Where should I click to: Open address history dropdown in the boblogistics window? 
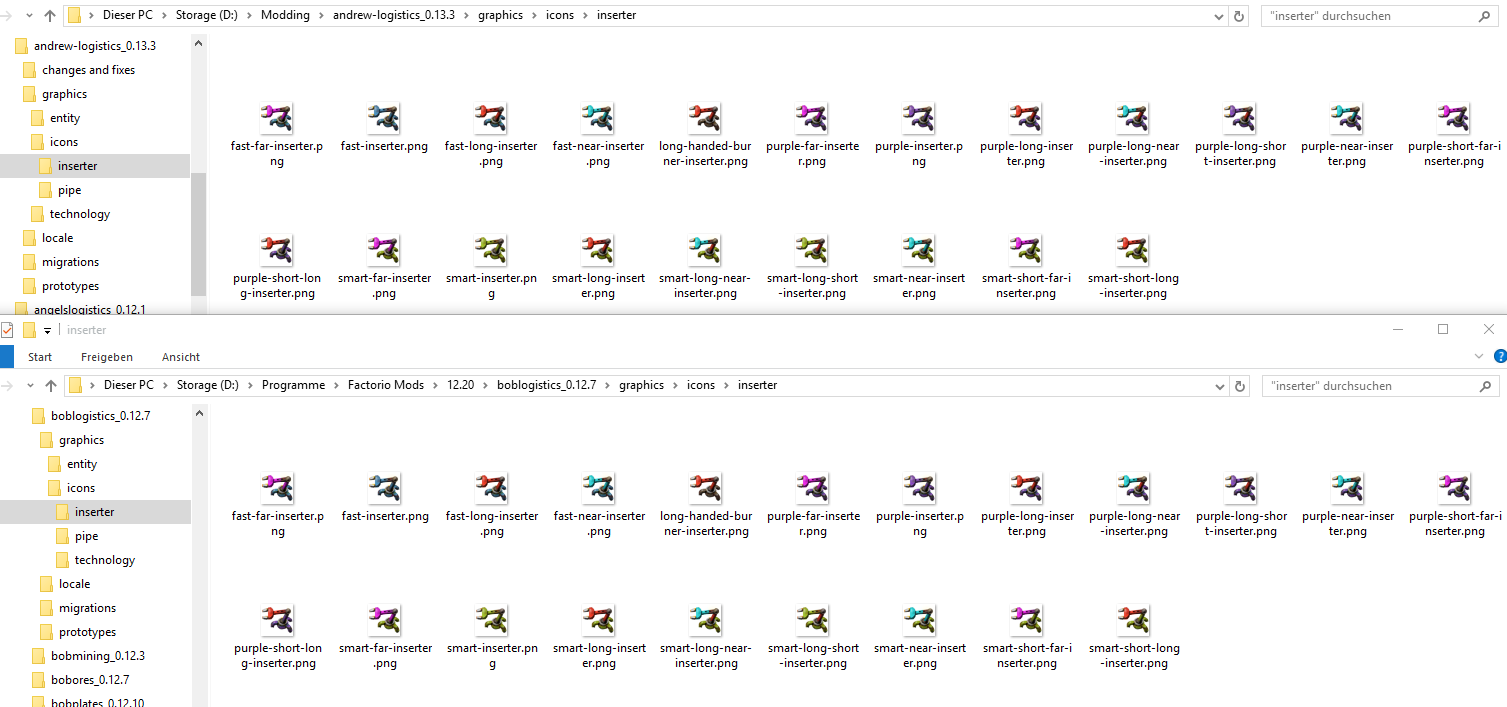point(1218,386)
